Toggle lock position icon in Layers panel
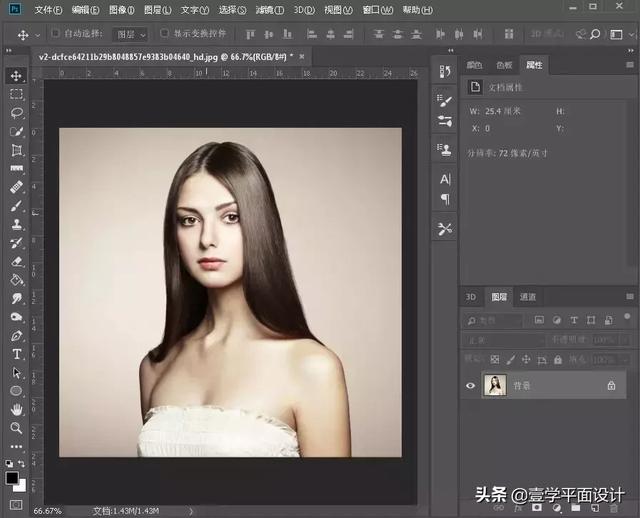The height and width of the screenshot is (518, 640). coord(526,360)
